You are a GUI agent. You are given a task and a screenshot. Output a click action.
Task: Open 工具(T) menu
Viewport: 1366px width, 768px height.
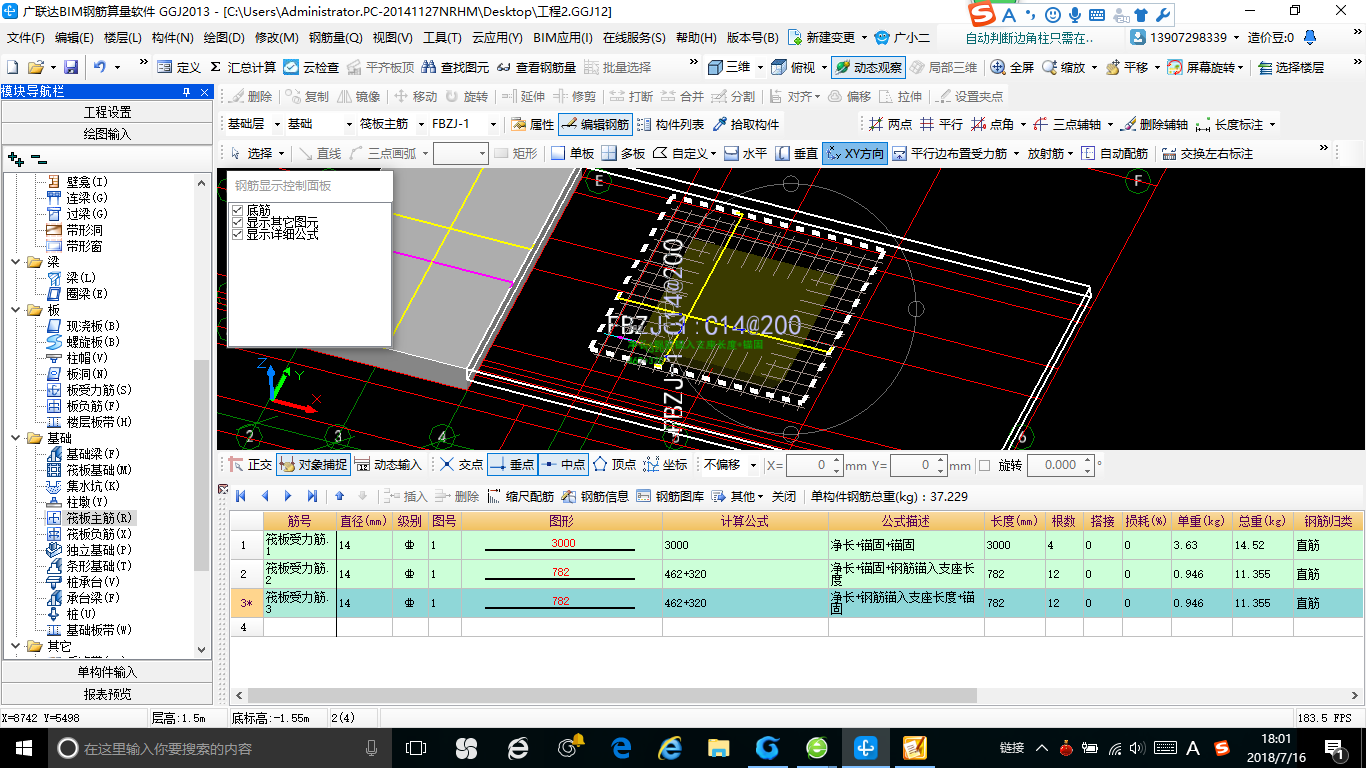(x=442, y=37)
